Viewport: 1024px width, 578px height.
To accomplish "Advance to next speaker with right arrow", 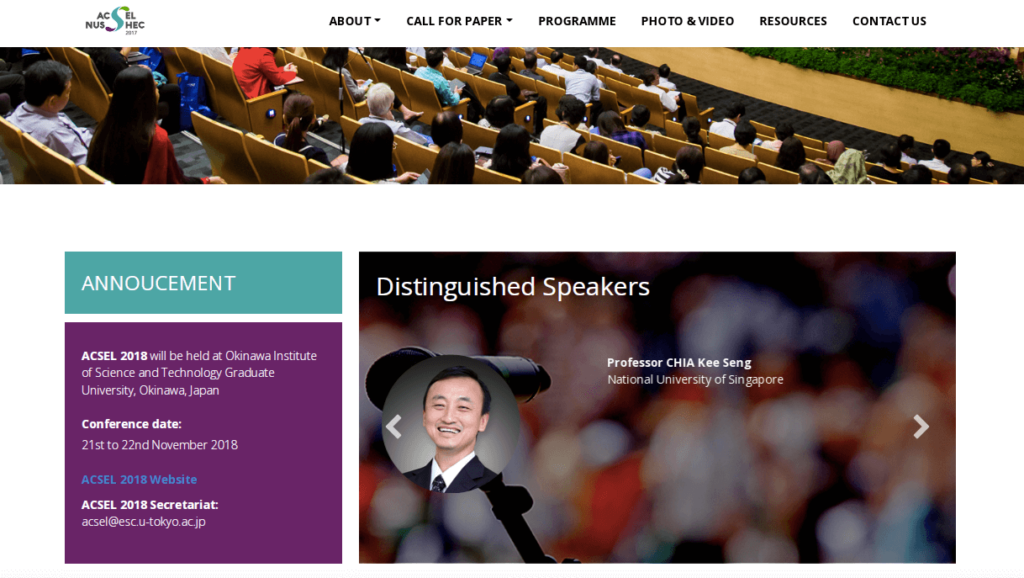I will pyautogui.click(x=920, y=427).
